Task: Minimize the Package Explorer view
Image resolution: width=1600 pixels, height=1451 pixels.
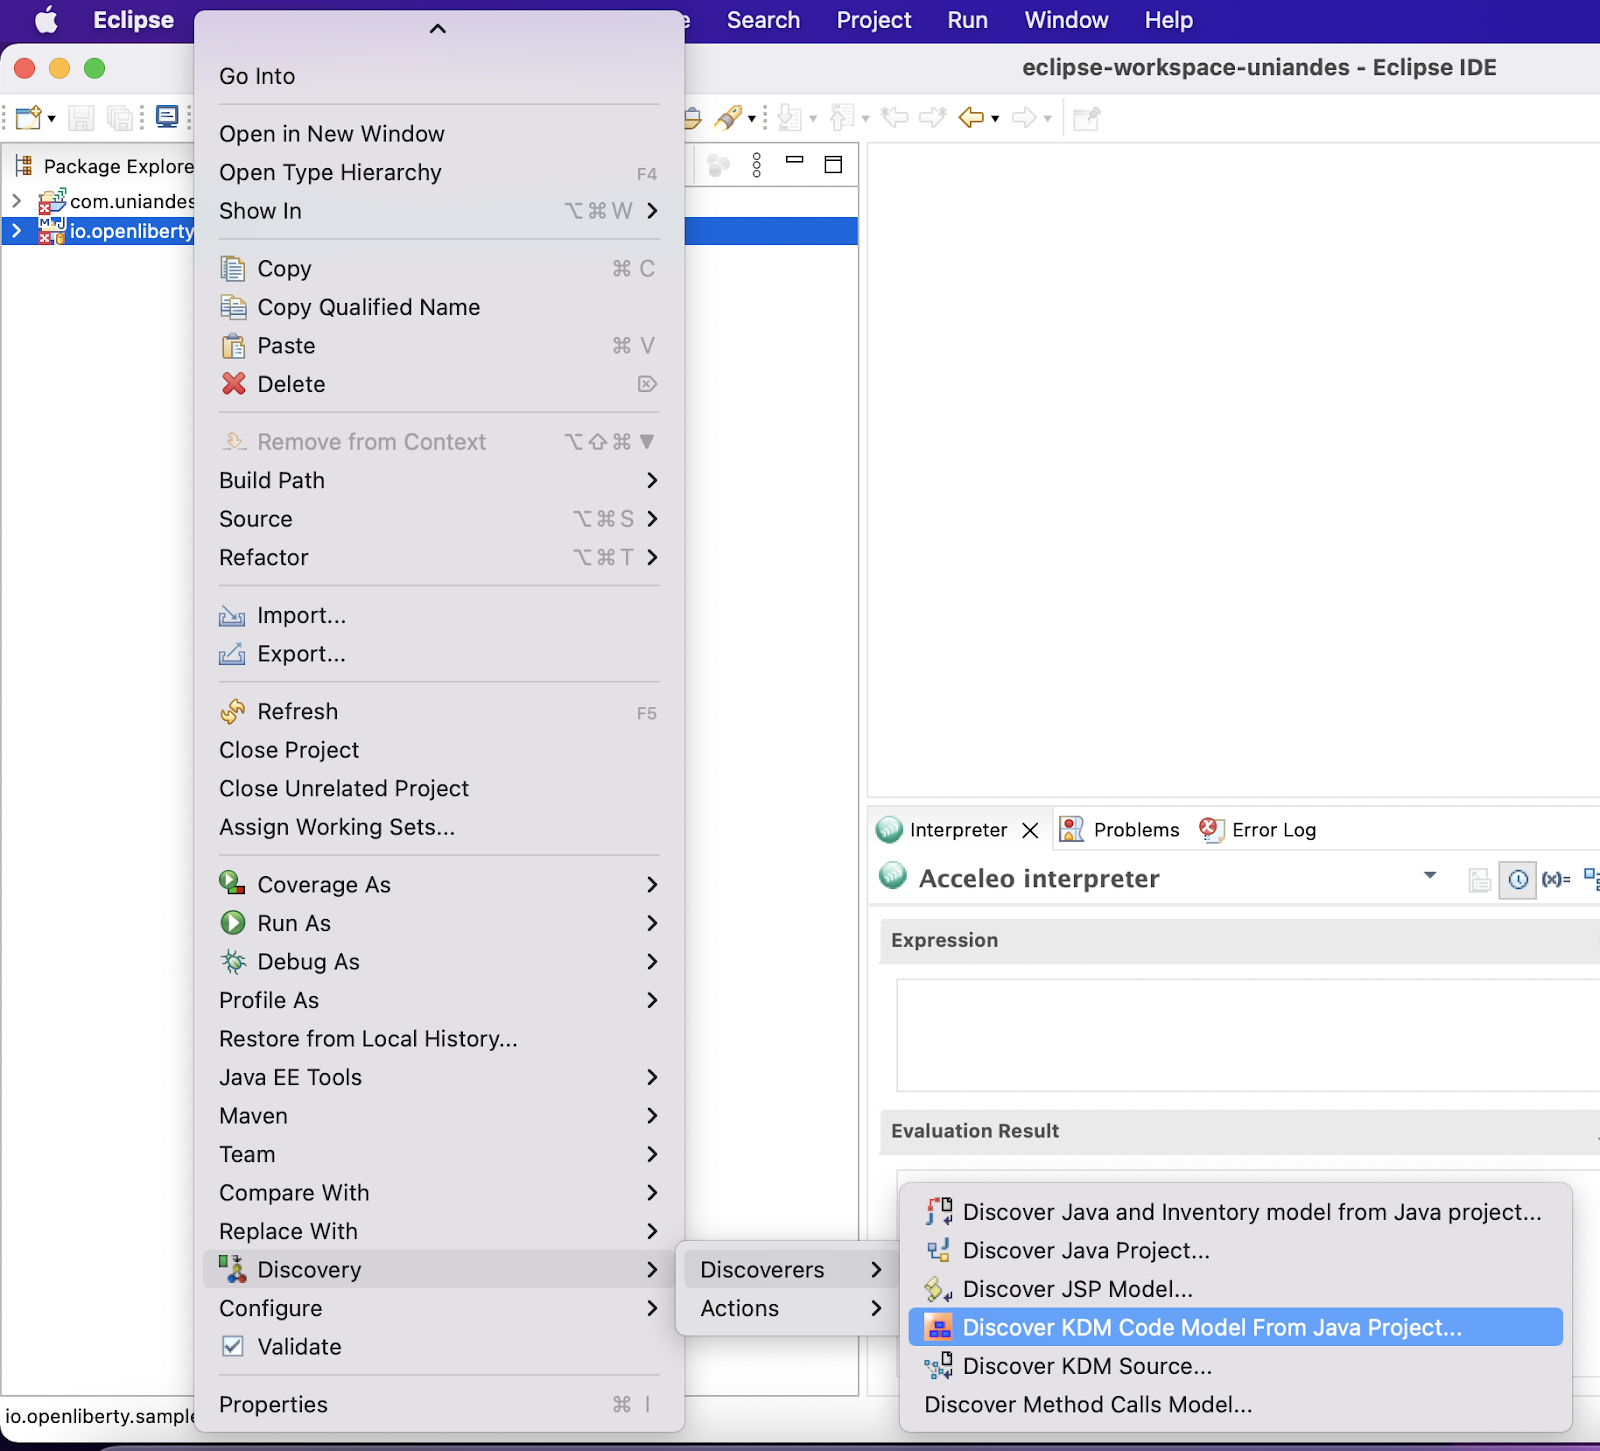Action: (795, 160)
